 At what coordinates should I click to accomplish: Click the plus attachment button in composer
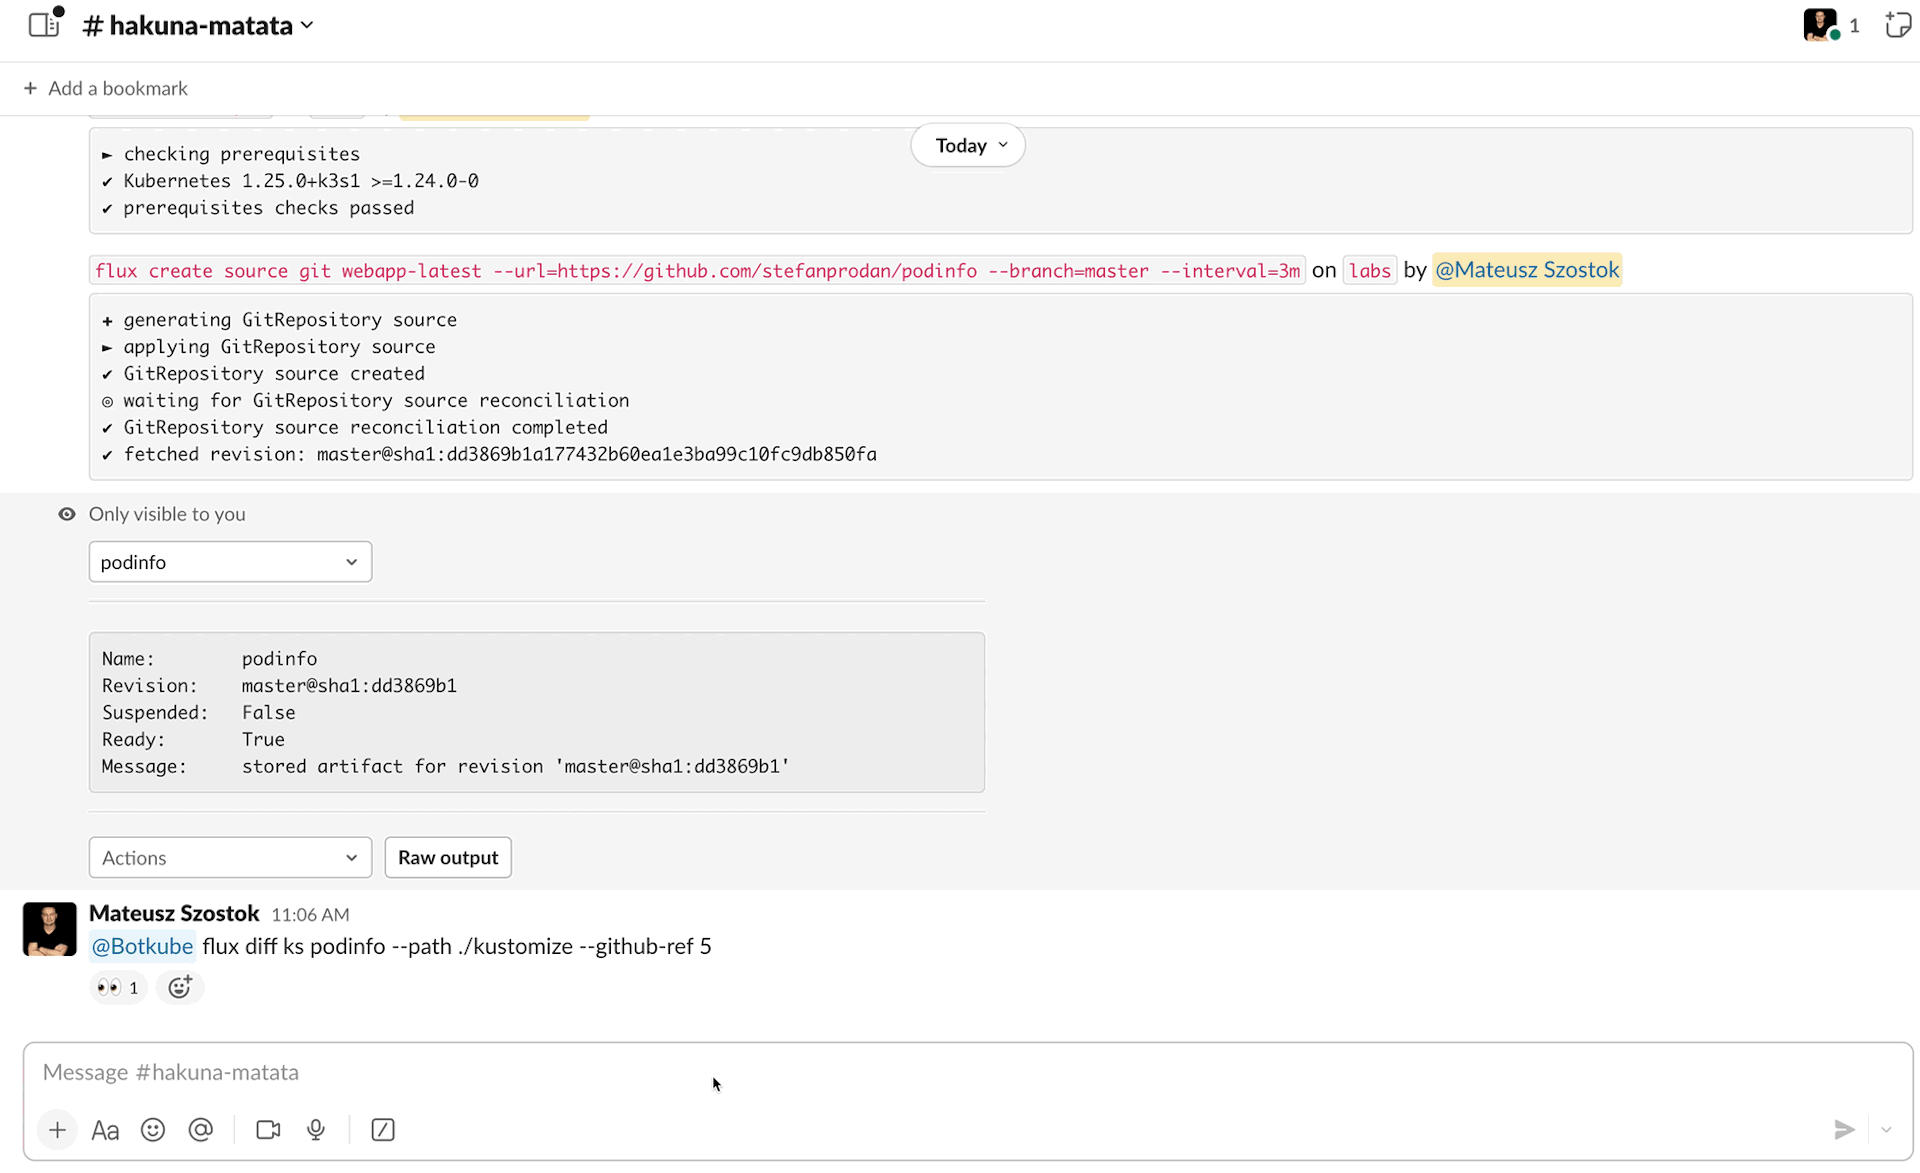click(57, 1130)
